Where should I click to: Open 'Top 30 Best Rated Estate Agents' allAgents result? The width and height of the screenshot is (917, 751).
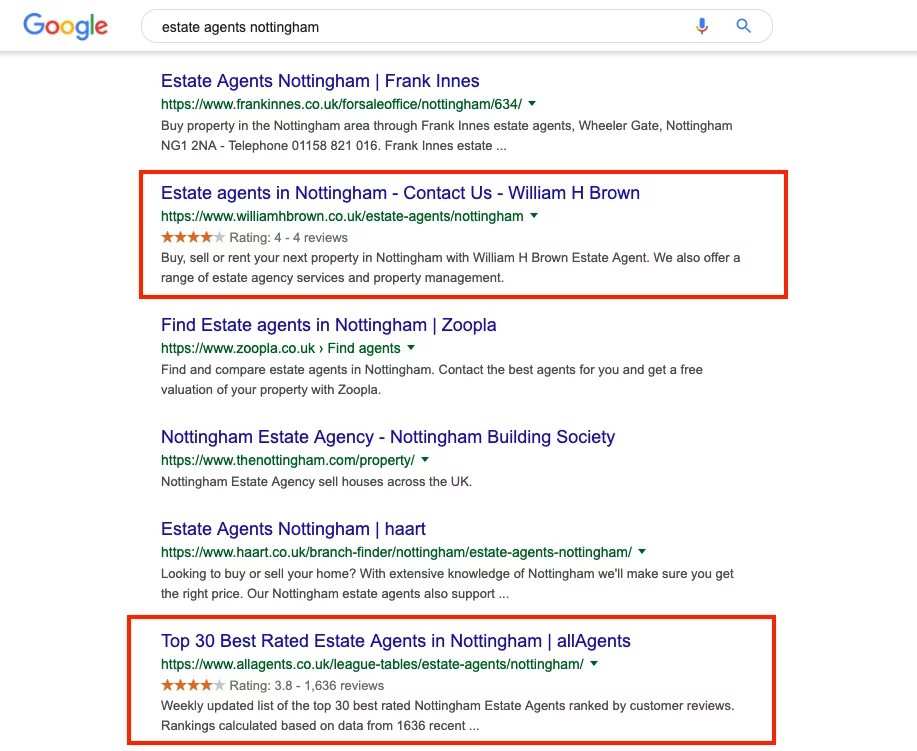395,641
